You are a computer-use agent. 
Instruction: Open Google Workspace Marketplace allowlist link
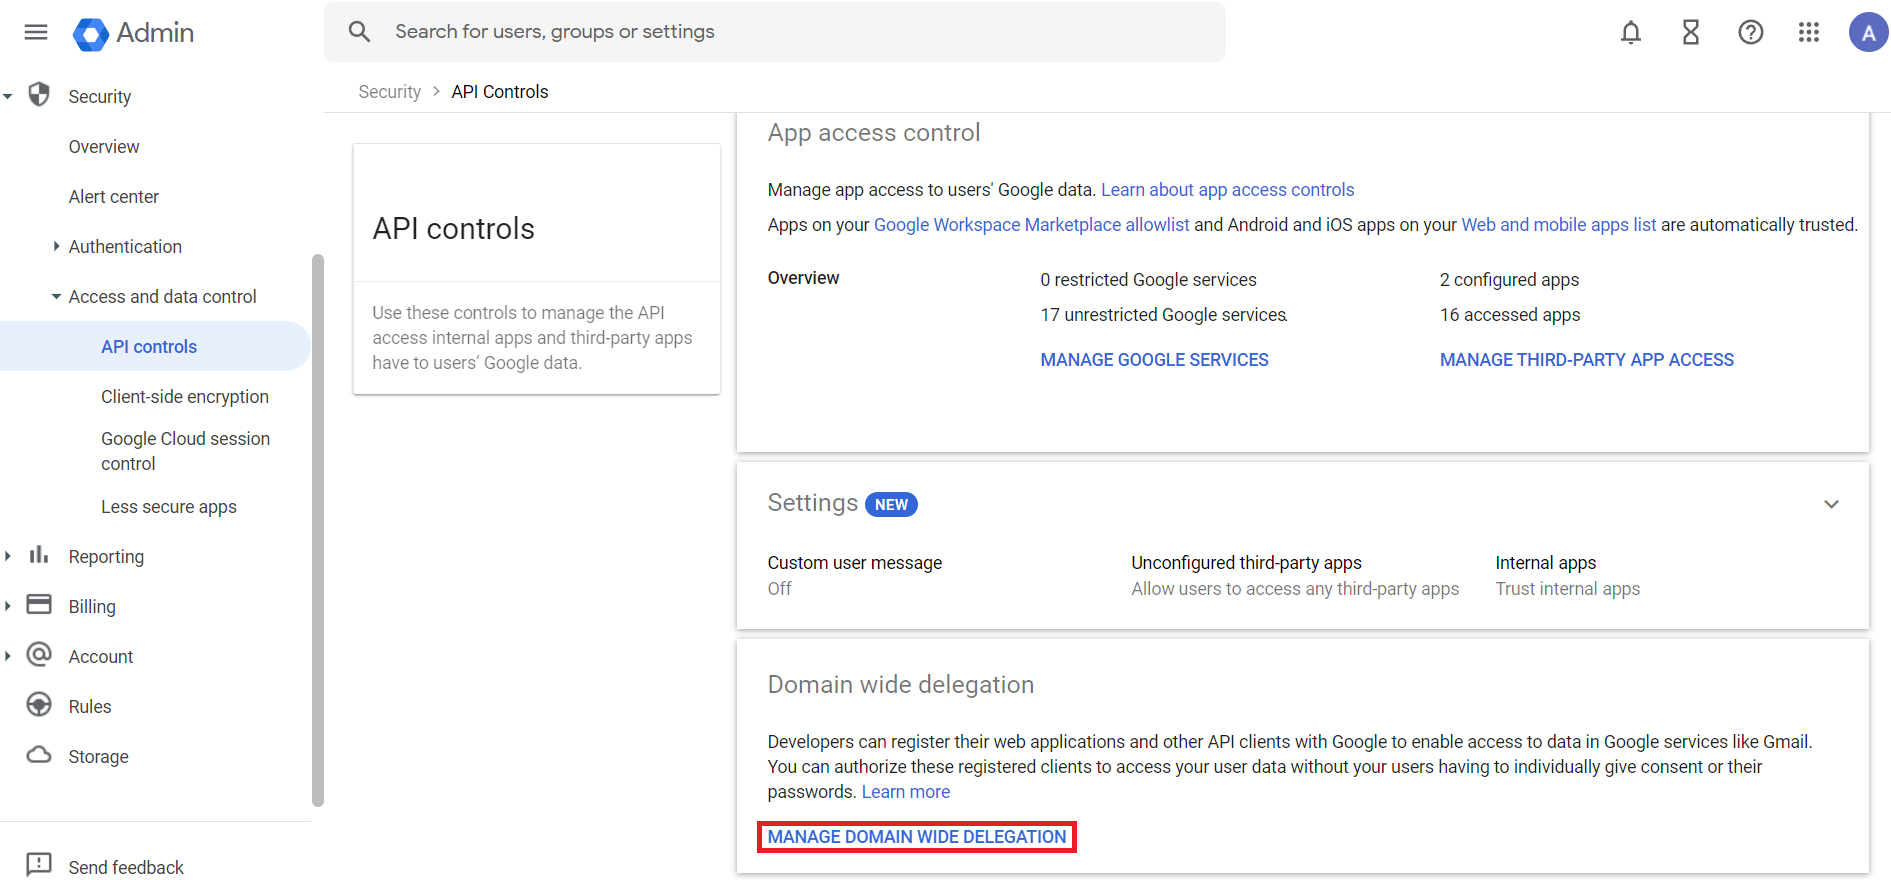(x=1031, y=225)
